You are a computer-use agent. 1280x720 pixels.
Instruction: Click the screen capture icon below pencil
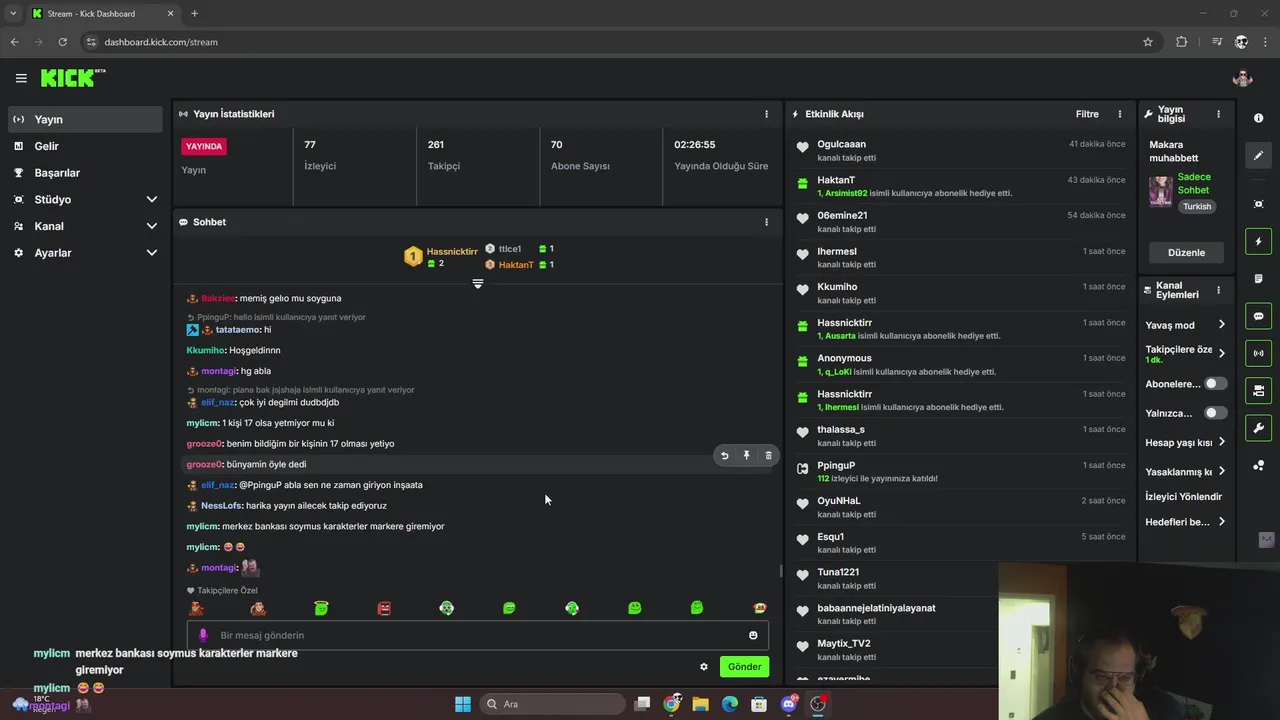click(1258, 204)
